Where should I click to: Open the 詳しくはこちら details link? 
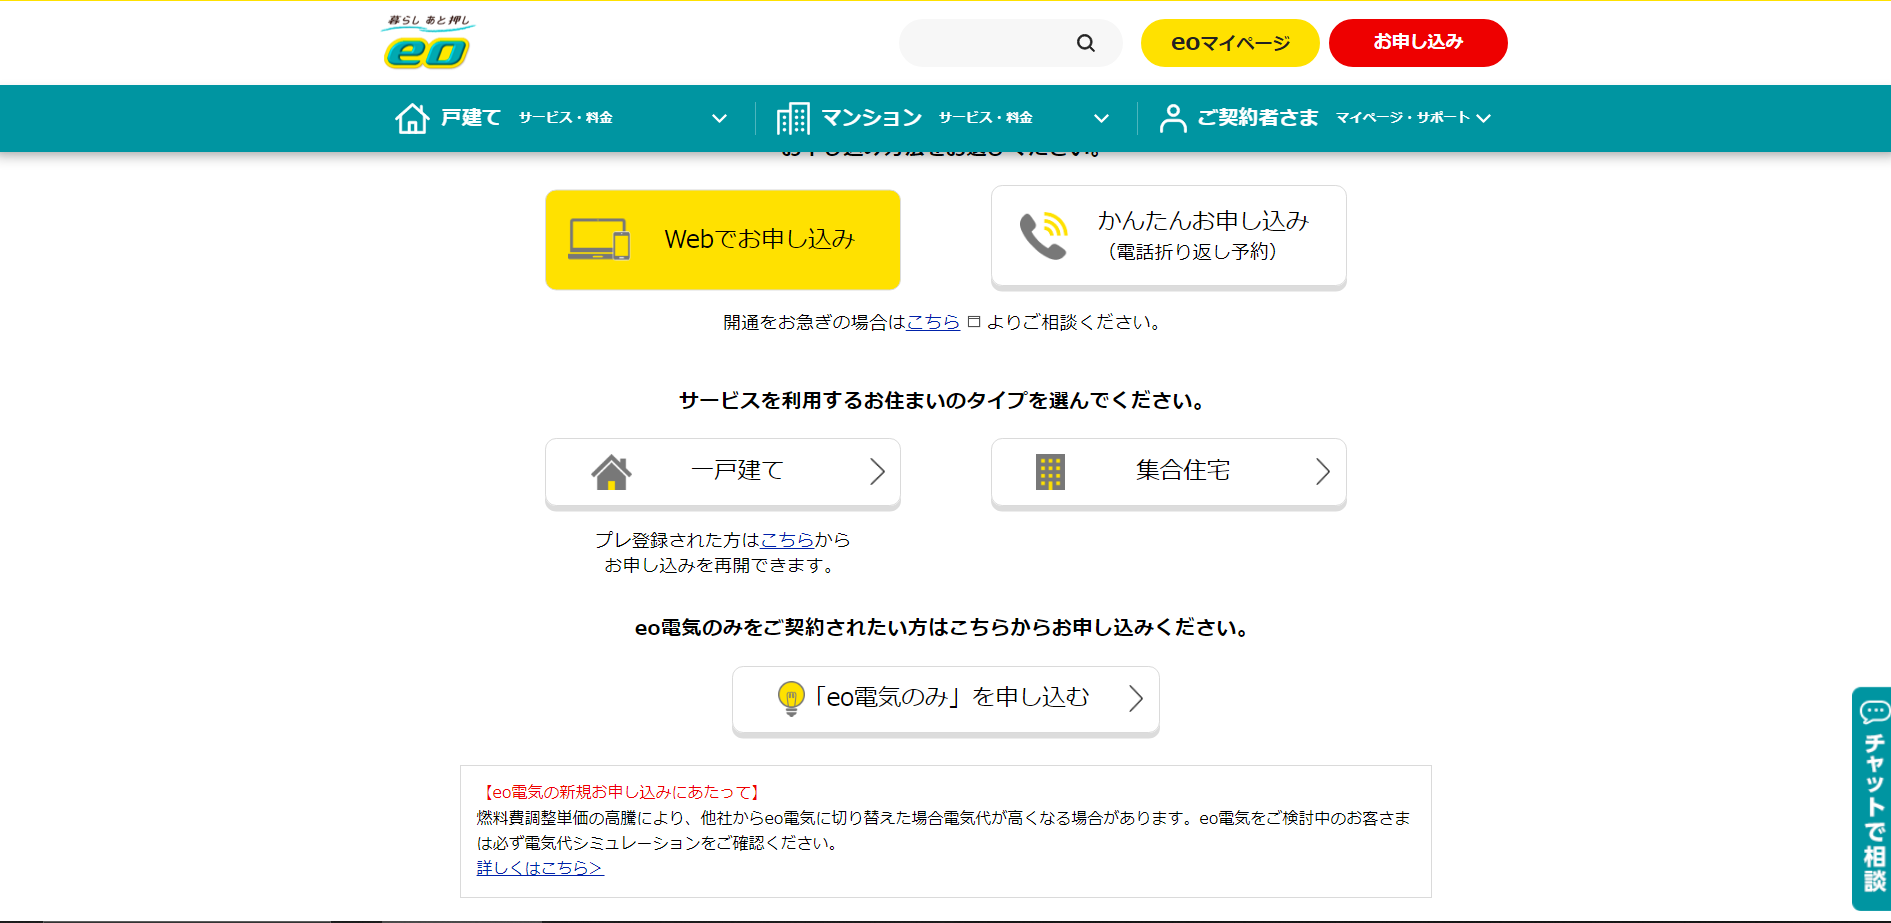(x=539, y=868)
